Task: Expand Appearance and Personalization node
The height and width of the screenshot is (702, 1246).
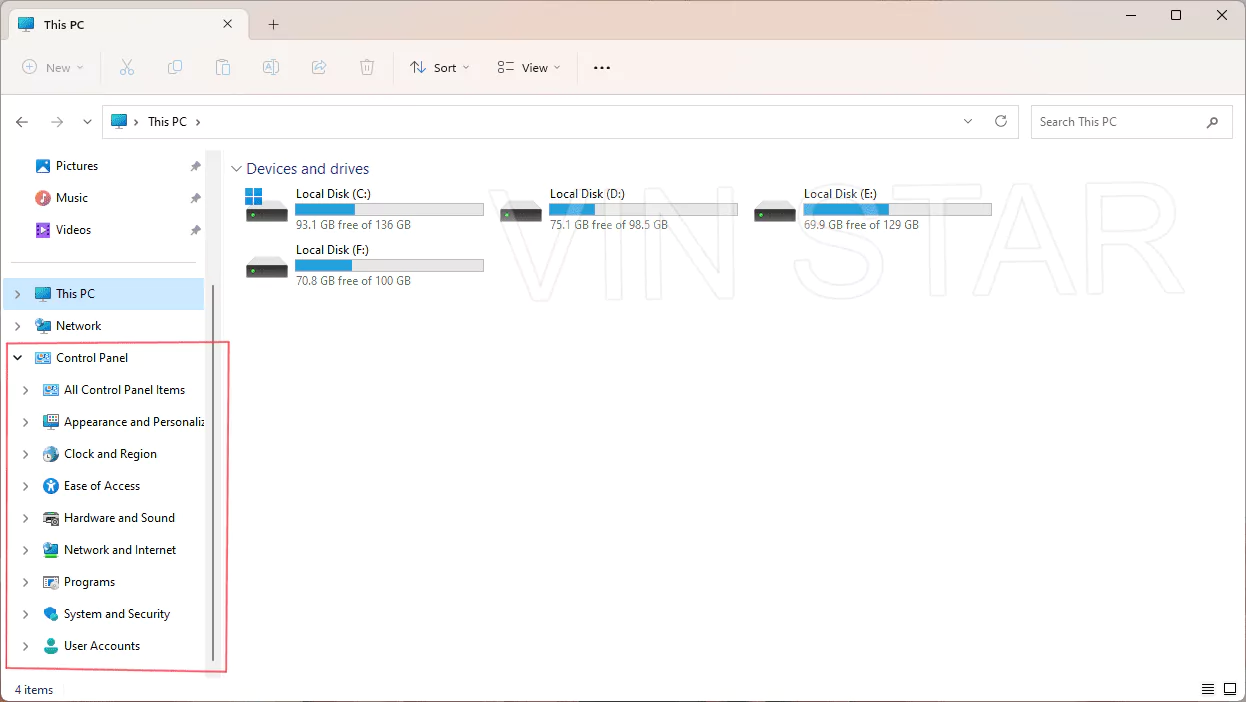Action: [26, 422]
